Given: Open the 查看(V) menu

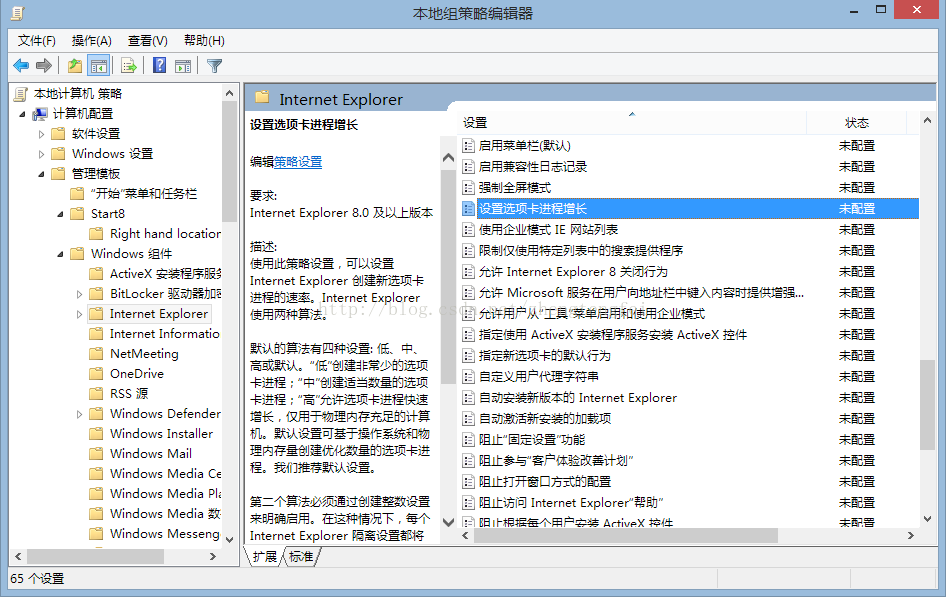Looking at the screenshot, I should click(x=148, y=40).
